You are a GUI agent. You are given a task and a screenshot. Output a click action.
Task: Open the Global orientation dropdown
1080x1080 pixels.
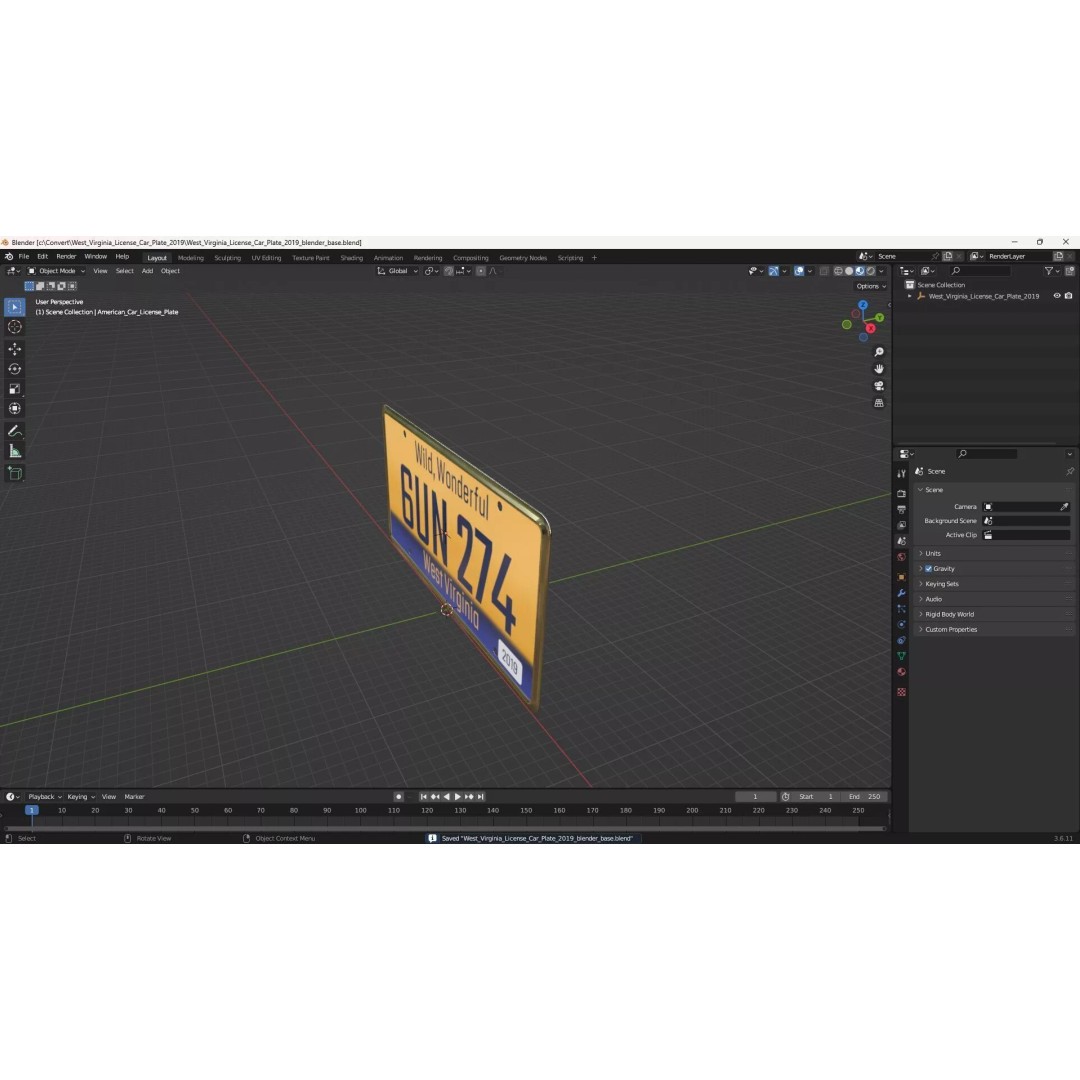[397, 271]
